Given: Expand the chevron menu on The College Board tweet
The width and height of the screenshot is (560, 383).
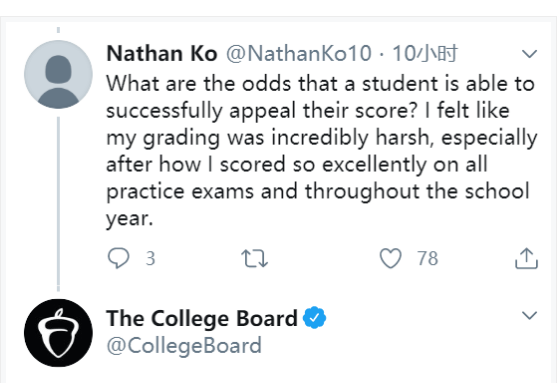Looking at the screenshot, I should tap(529, 315).
